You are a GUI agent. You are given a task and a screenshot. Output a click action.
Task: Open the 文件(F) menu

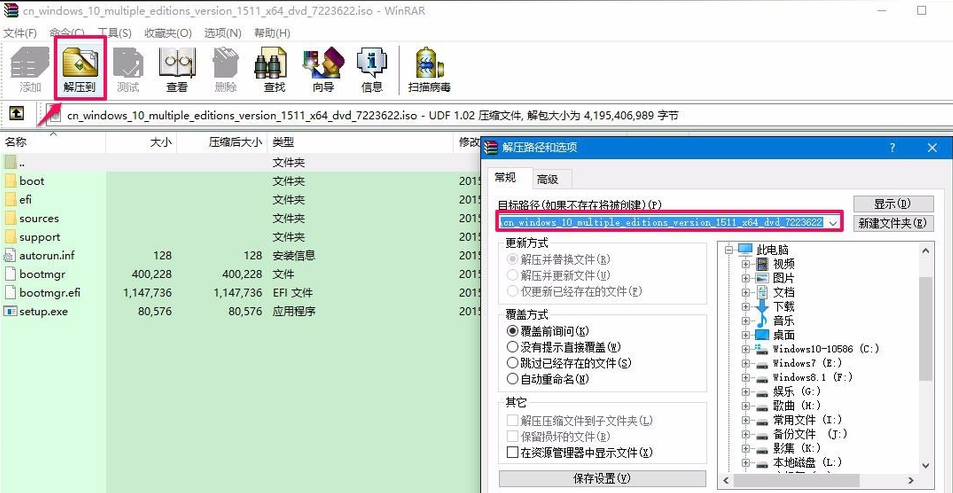pos(20,33)
